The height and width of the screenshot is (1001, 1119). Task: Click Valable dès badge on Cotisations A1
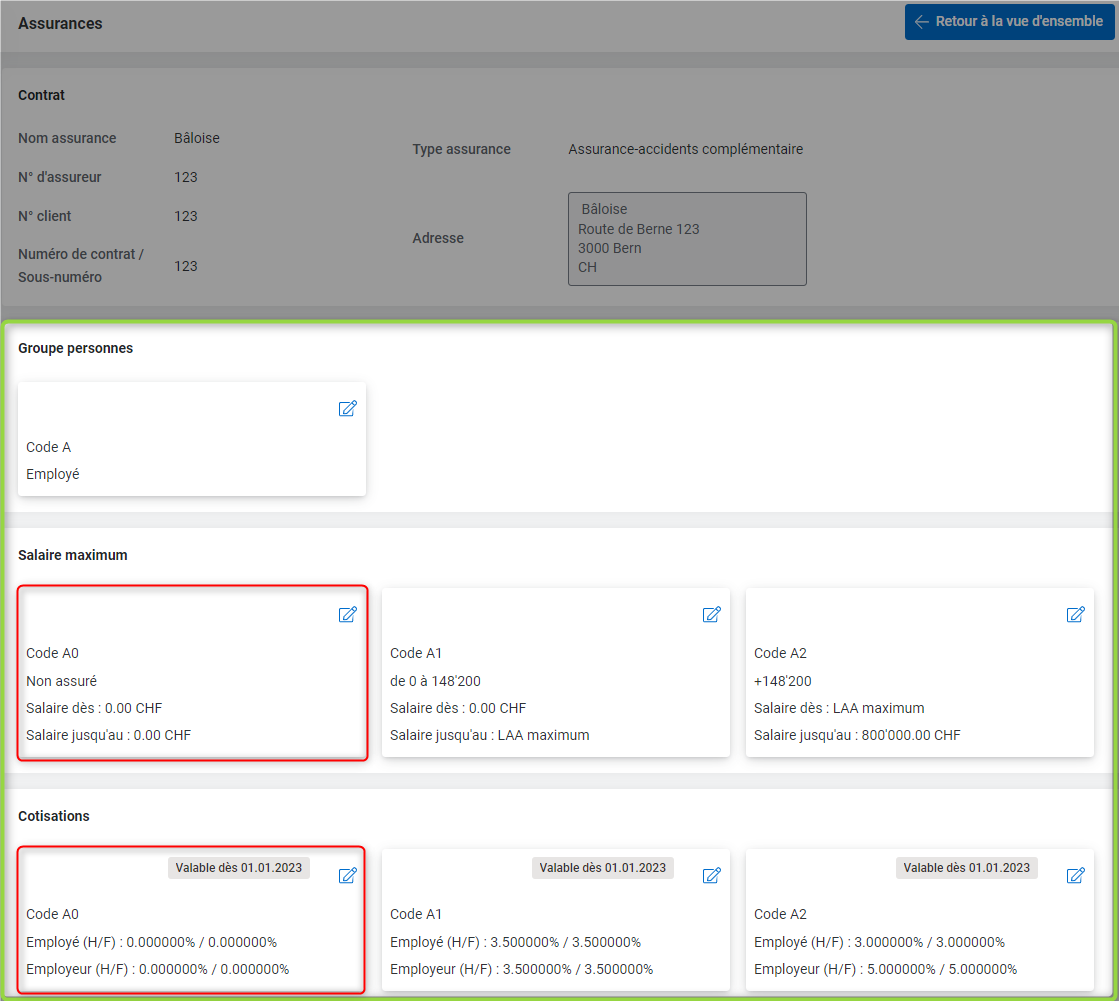click(x=602, y=868)
